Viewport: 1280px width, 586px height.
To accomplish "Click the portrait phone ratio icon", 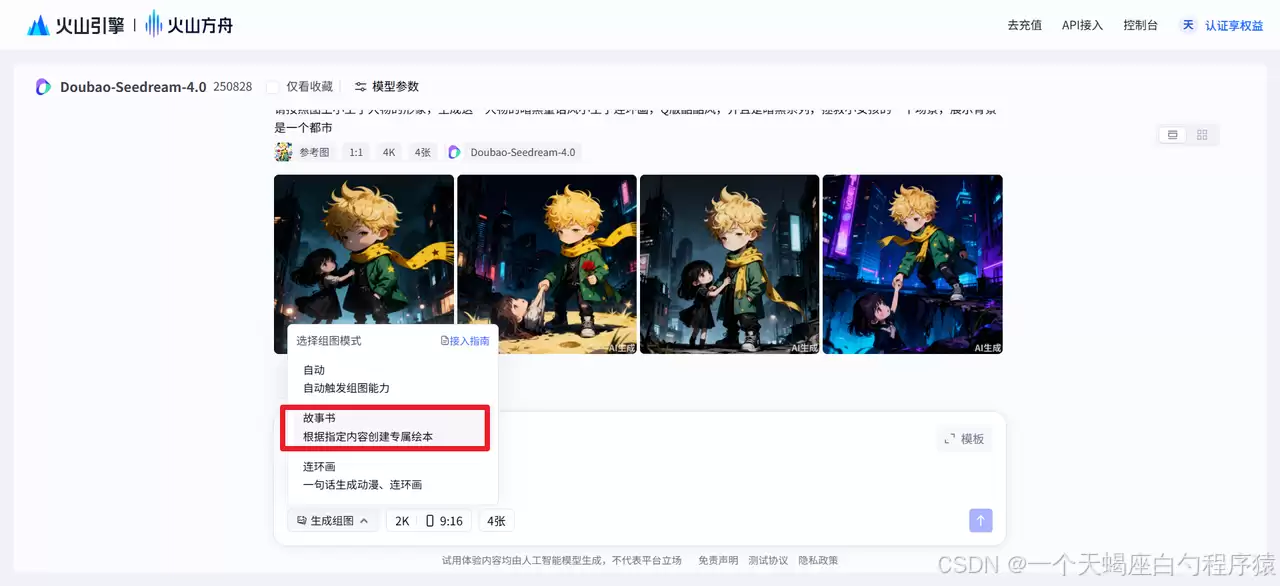I will pyautogui.click(x=430, y=521).
